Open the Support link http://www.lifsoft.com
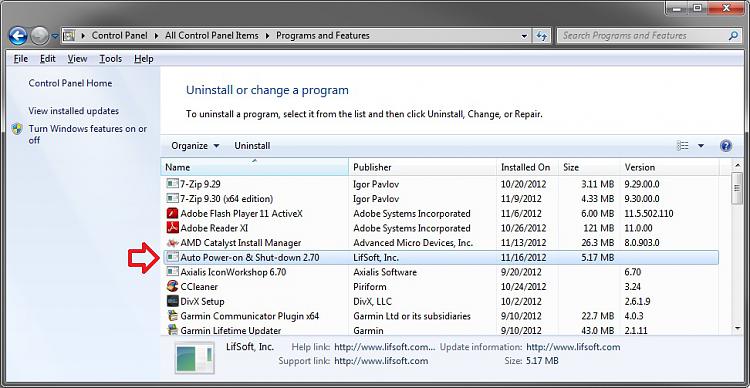This screenshot has height=388, width=750. [x=381, y=361]
